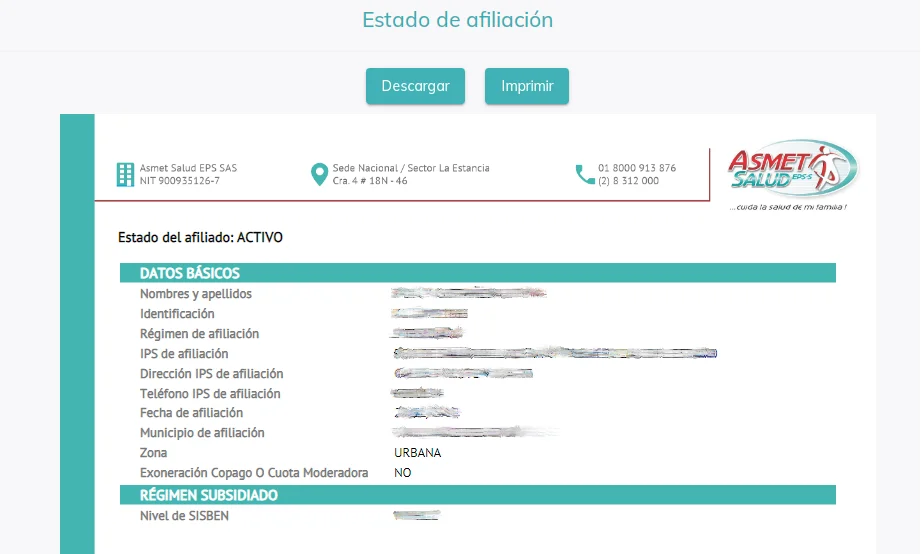Click the 'DATOS BÁSICOS' section header
Image resolution: width=921 pixels, height=554 pixels.
[x=478, y=273]
